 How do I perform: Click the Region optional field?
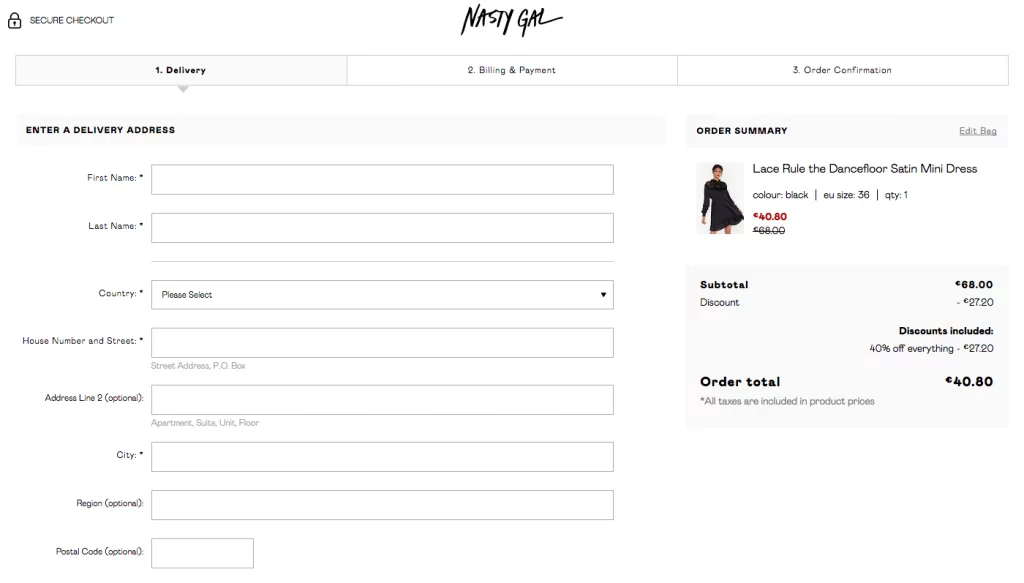381,505
